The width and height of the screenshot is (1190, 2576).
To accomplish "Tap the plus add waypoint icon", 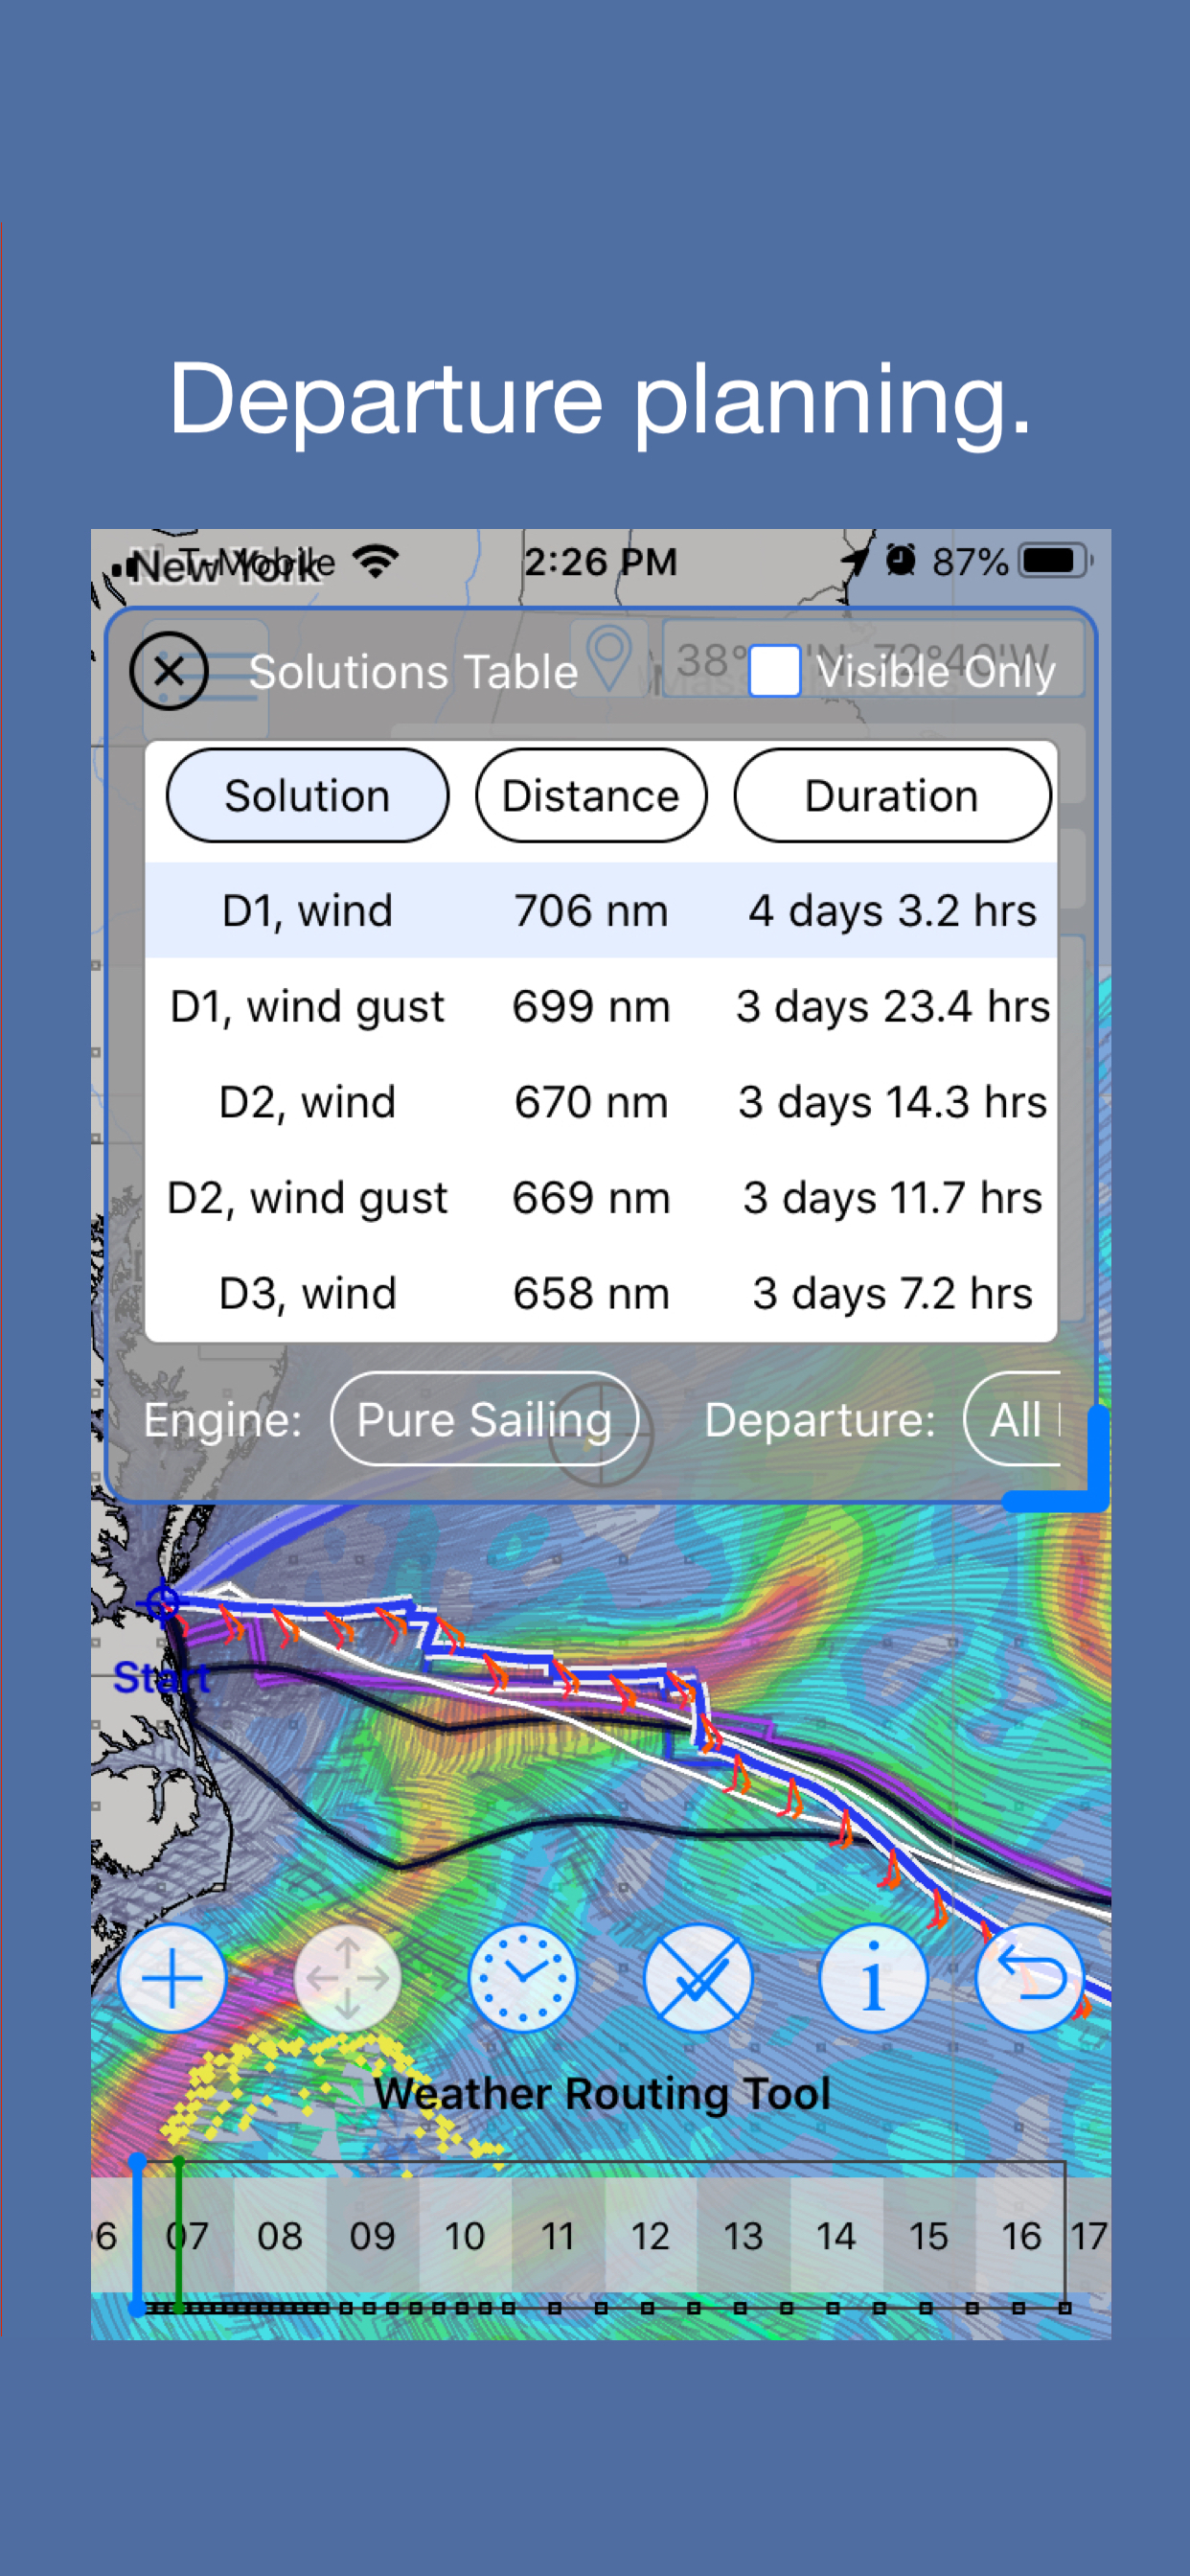I will coord(172,1977).
